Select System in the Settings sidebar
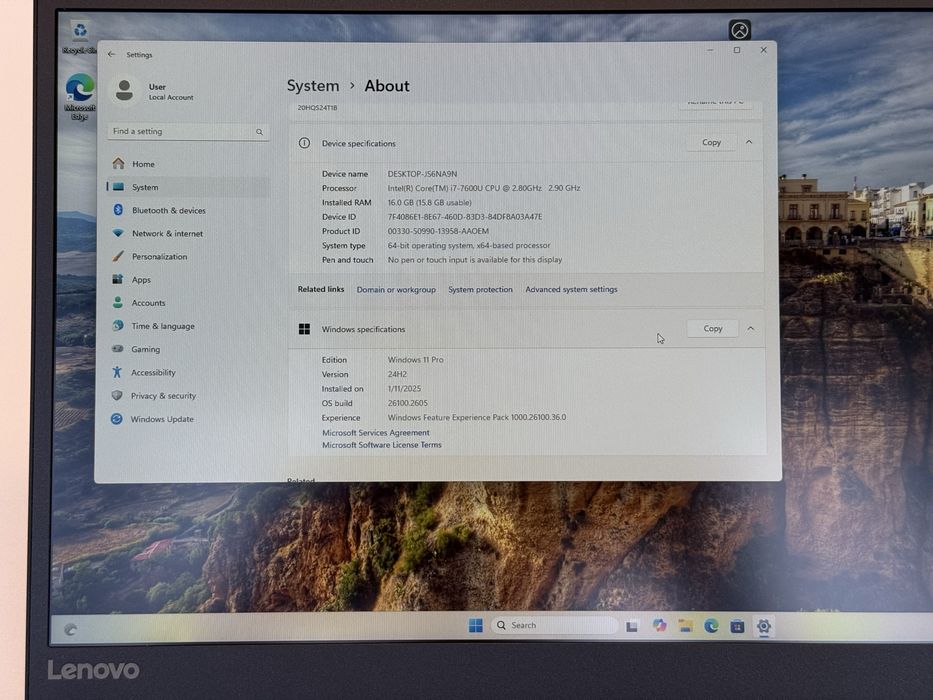This screenshot has height=700, width=933. tap(188, 187)
